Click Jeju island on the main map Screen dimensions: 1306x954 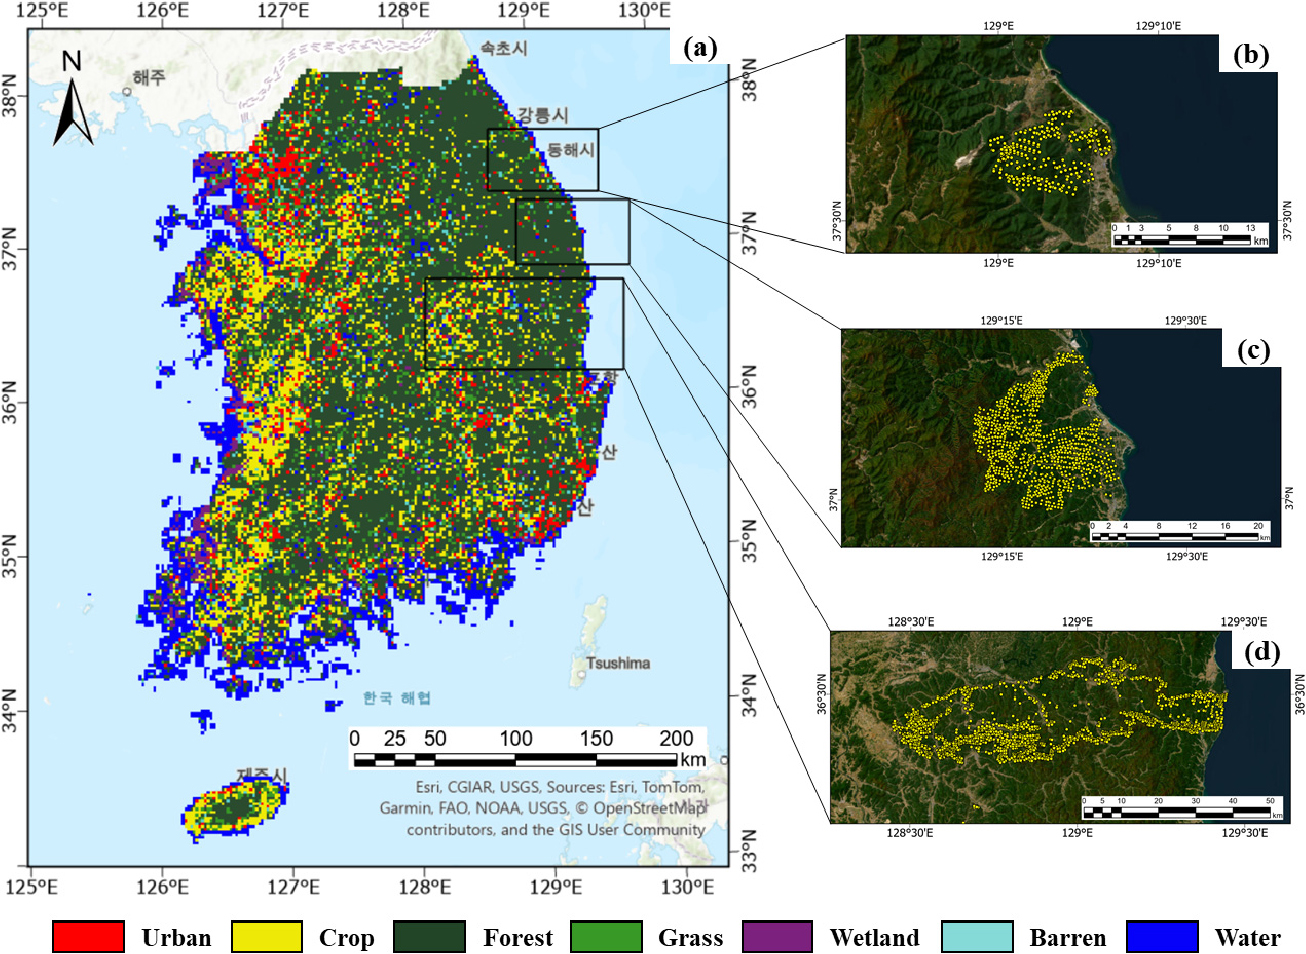tap(237, 805)
